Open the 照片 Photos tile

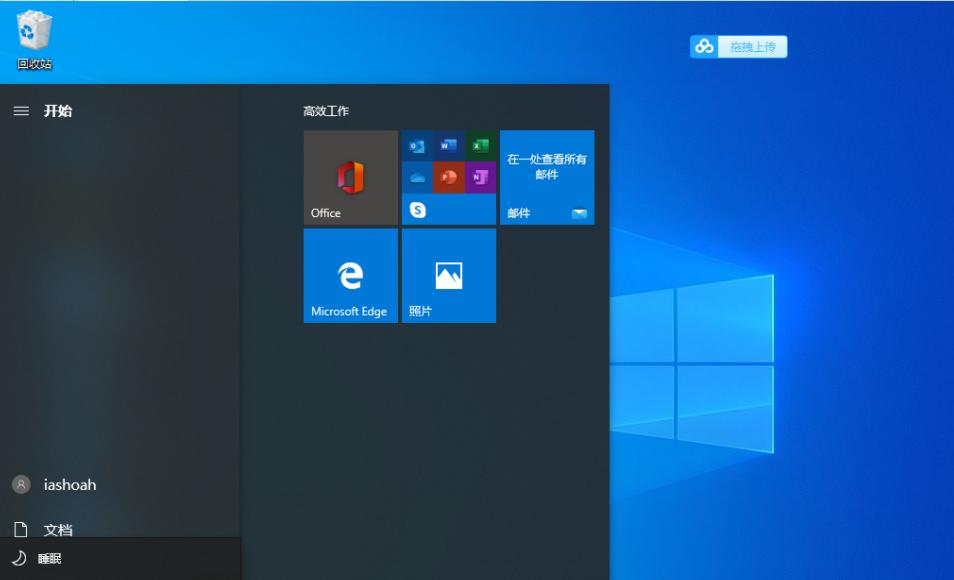pyautogui.click(x=449, y=276)
